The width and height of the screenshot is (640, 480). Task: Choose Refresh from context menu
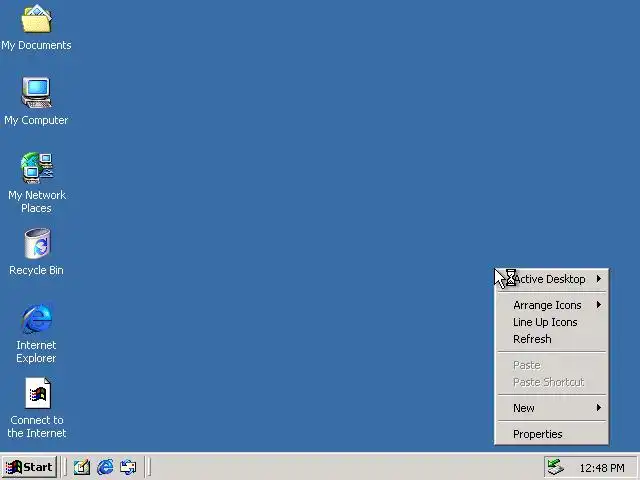coord(551,339)
